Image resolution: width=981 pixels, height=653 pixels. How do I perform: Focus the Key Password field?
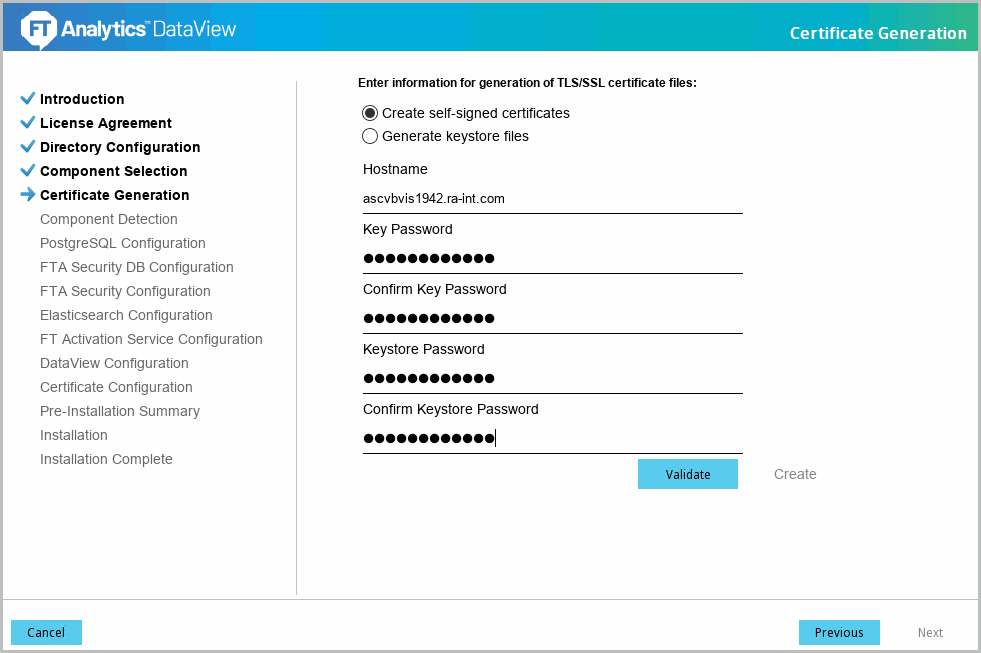pyautogui.click(x=552, y=259)
